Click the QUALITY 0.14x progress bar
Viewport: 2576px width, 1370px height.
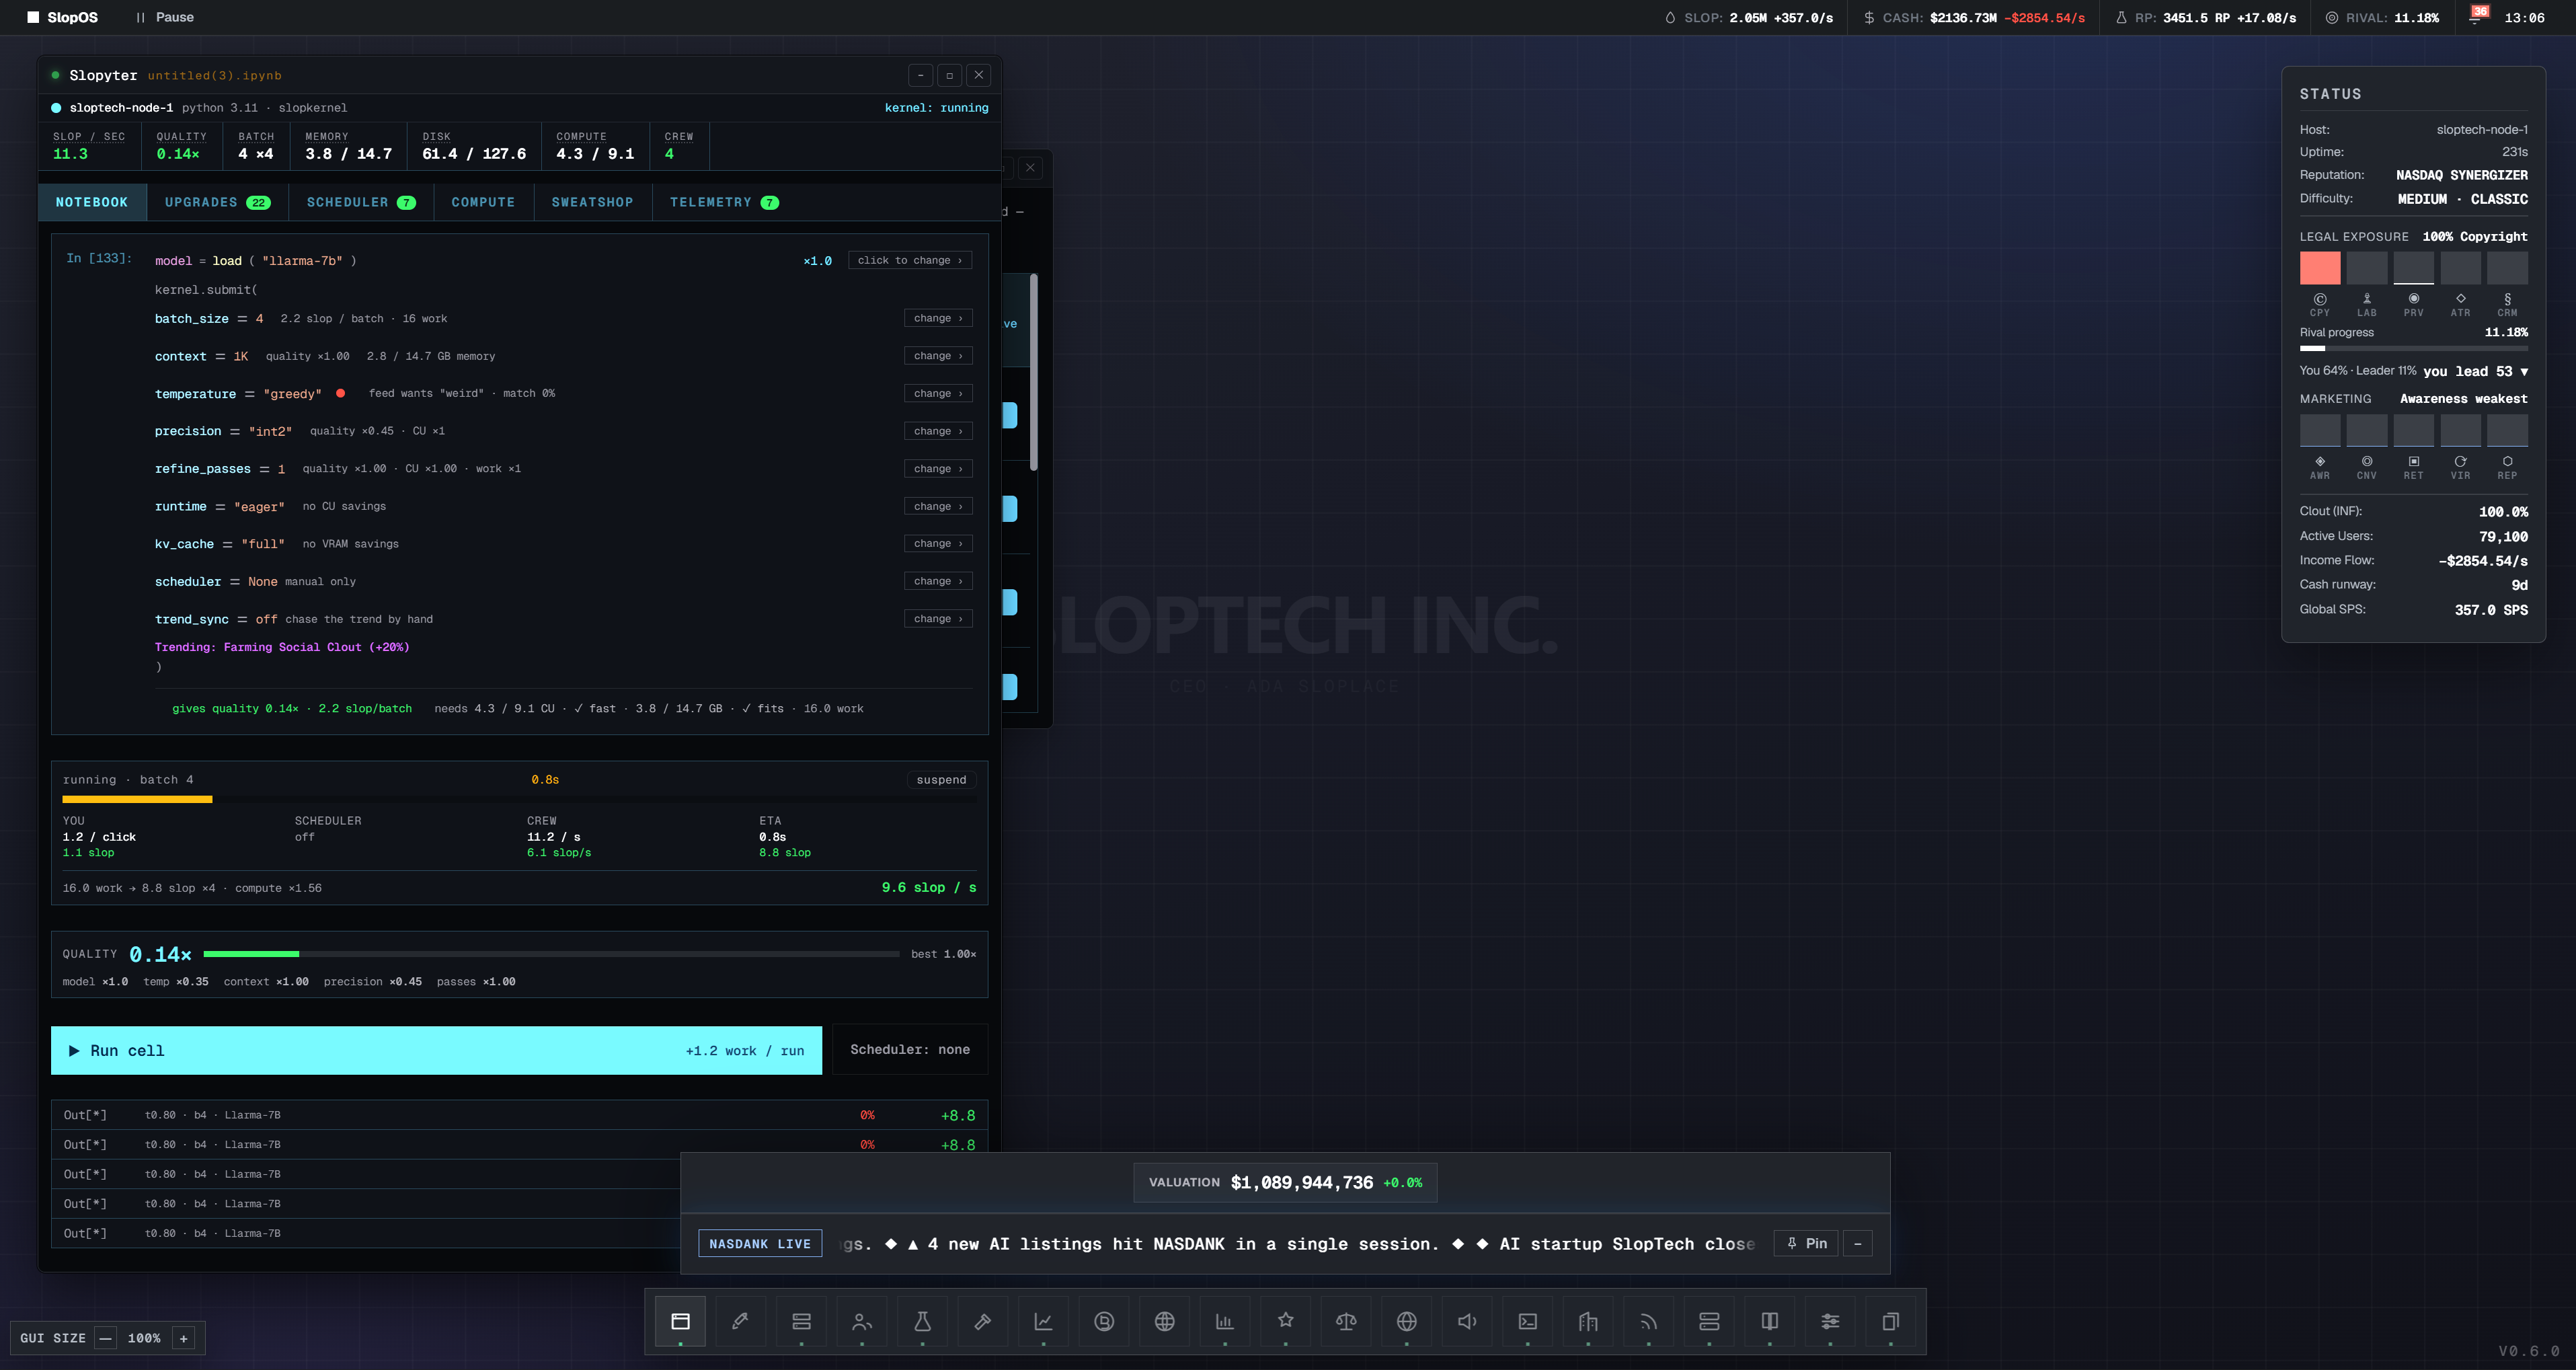[551, 954]
